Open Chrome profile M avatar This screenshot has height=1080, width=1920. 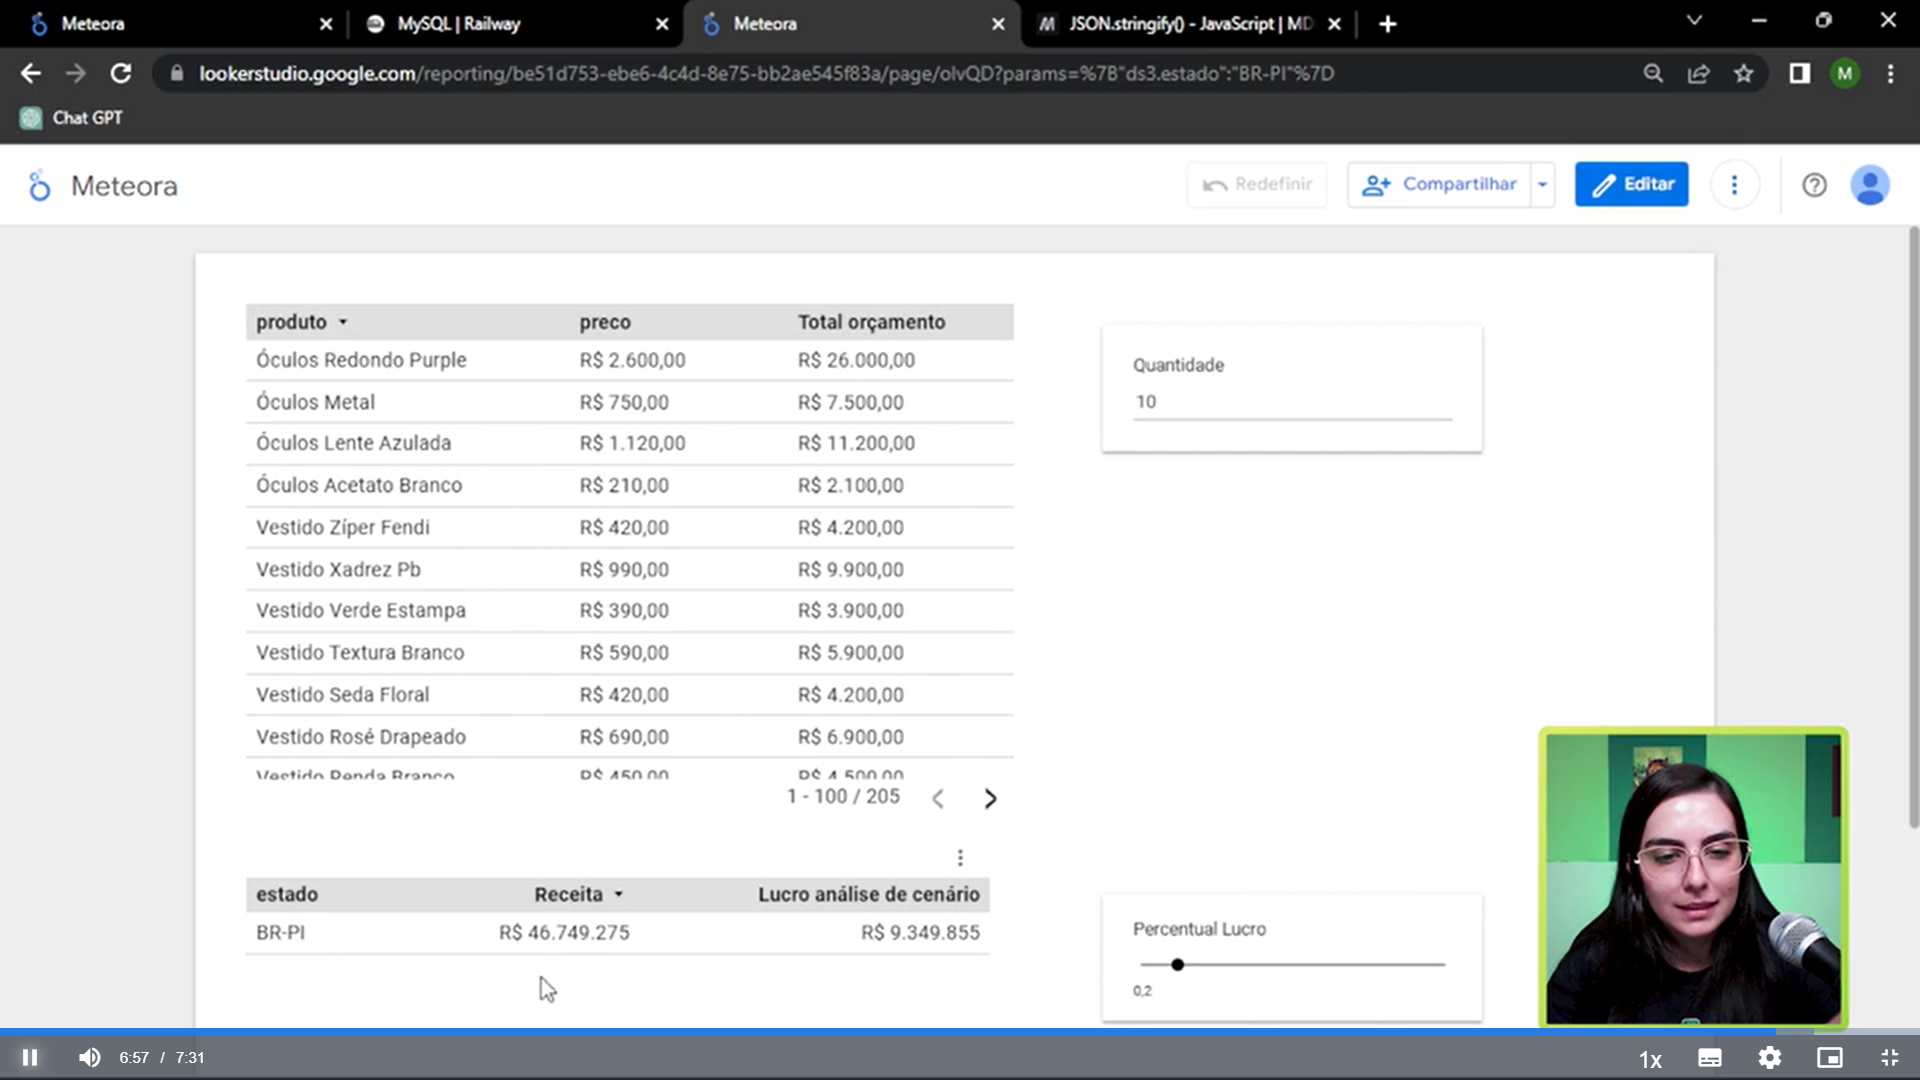point(1845,73)
